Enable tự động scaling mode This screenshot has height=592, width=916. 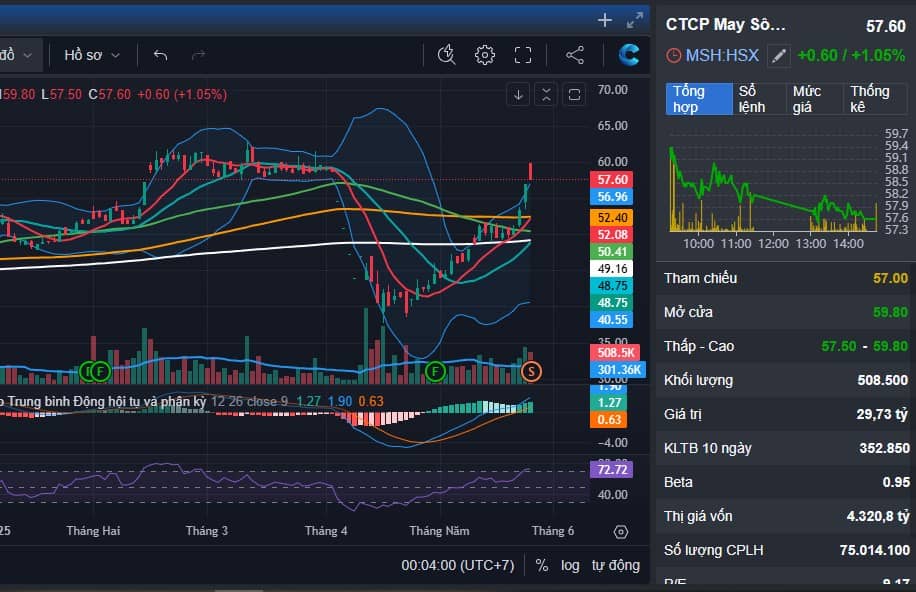point(614,565)
